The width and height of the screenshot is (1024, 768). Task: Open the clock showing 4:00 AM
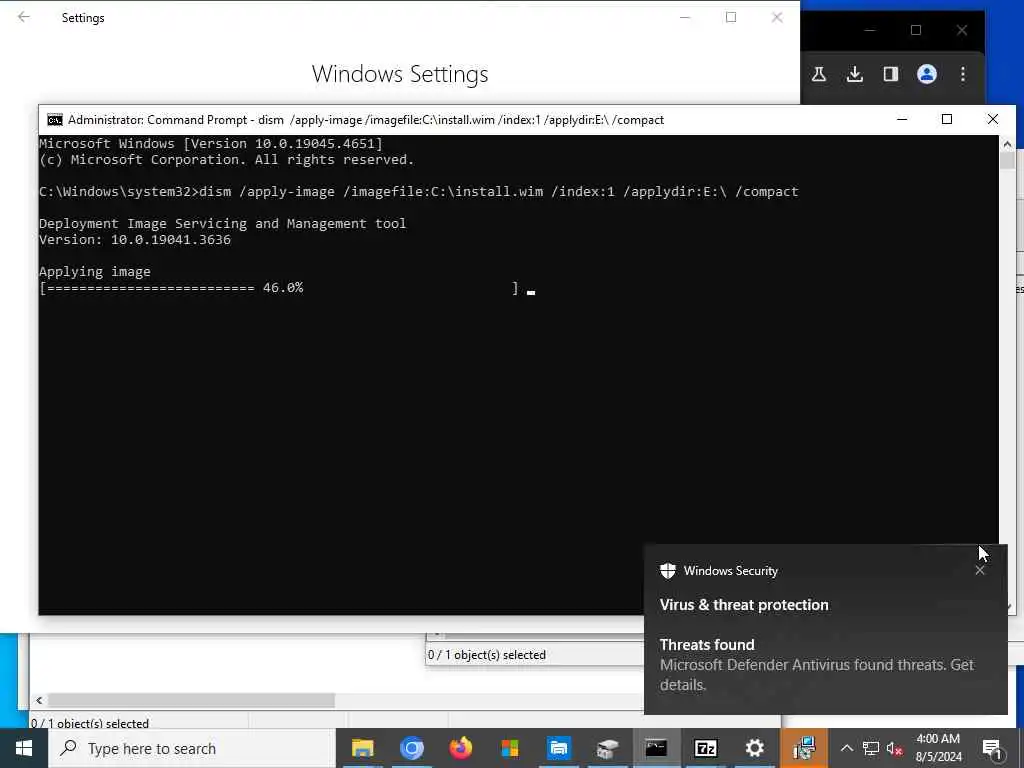pyautogui.click(x=938, y=748)
